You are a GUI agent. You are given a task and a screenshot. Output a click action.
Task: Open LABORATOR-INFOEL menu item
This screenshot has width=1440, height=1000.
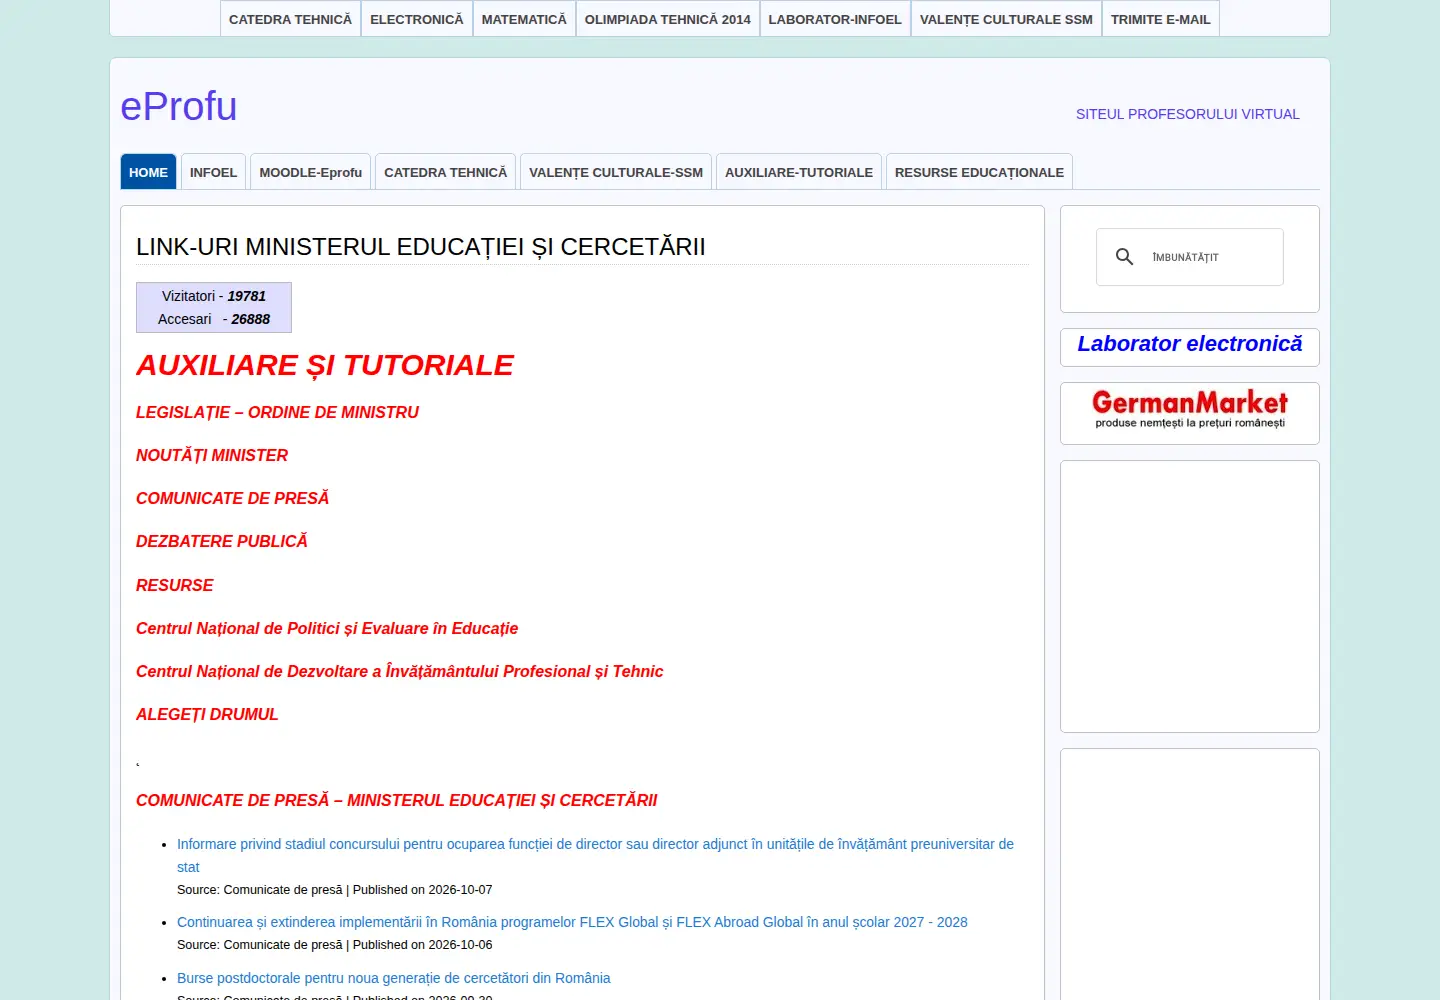tap(835, 19)
